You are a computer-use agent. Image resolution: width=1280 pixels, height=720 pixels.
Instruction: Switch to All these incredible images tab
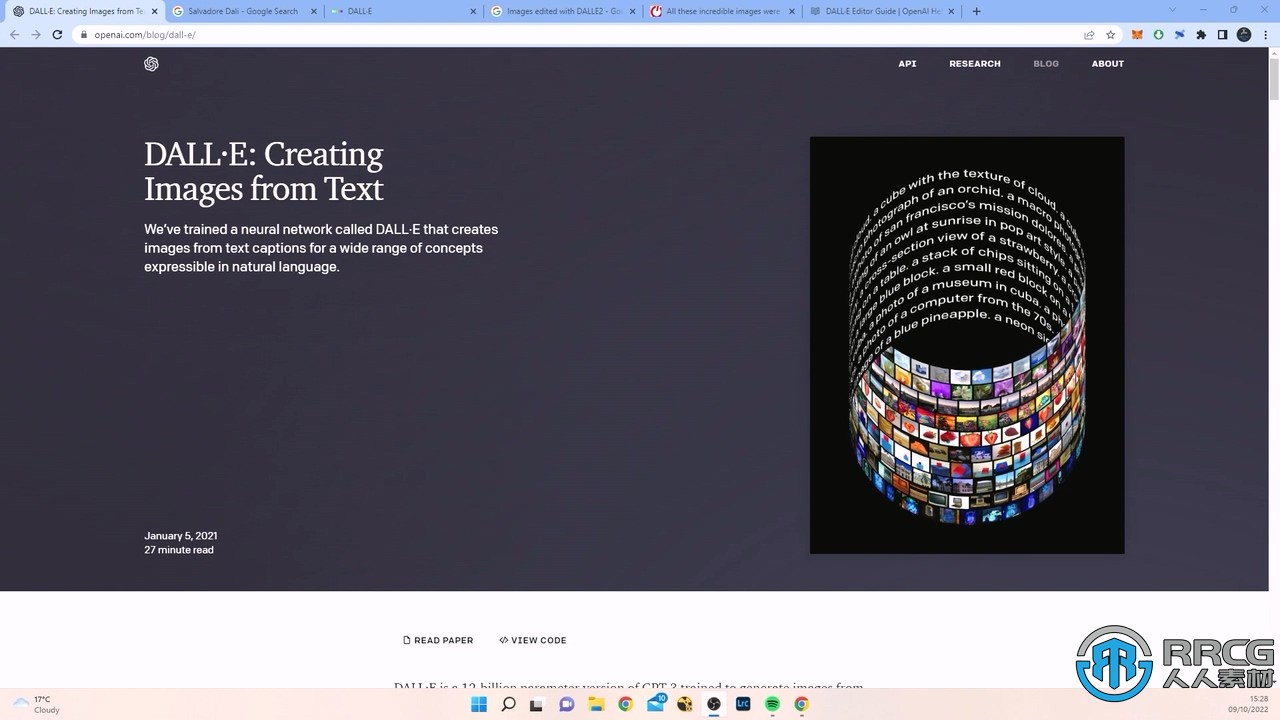[723, 11]
